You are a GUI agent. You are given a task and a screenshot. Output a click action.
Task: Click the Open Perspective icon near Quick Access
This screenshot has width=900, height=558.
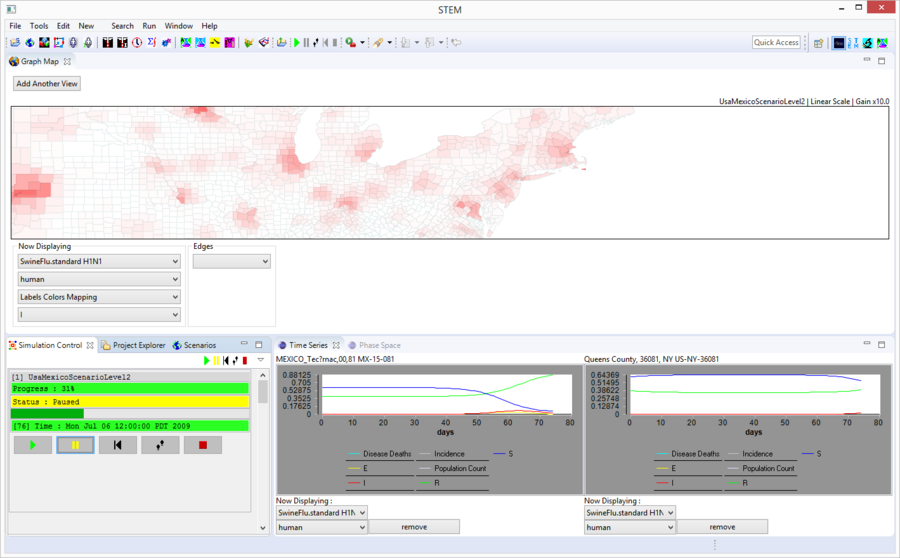click(818, 43)
